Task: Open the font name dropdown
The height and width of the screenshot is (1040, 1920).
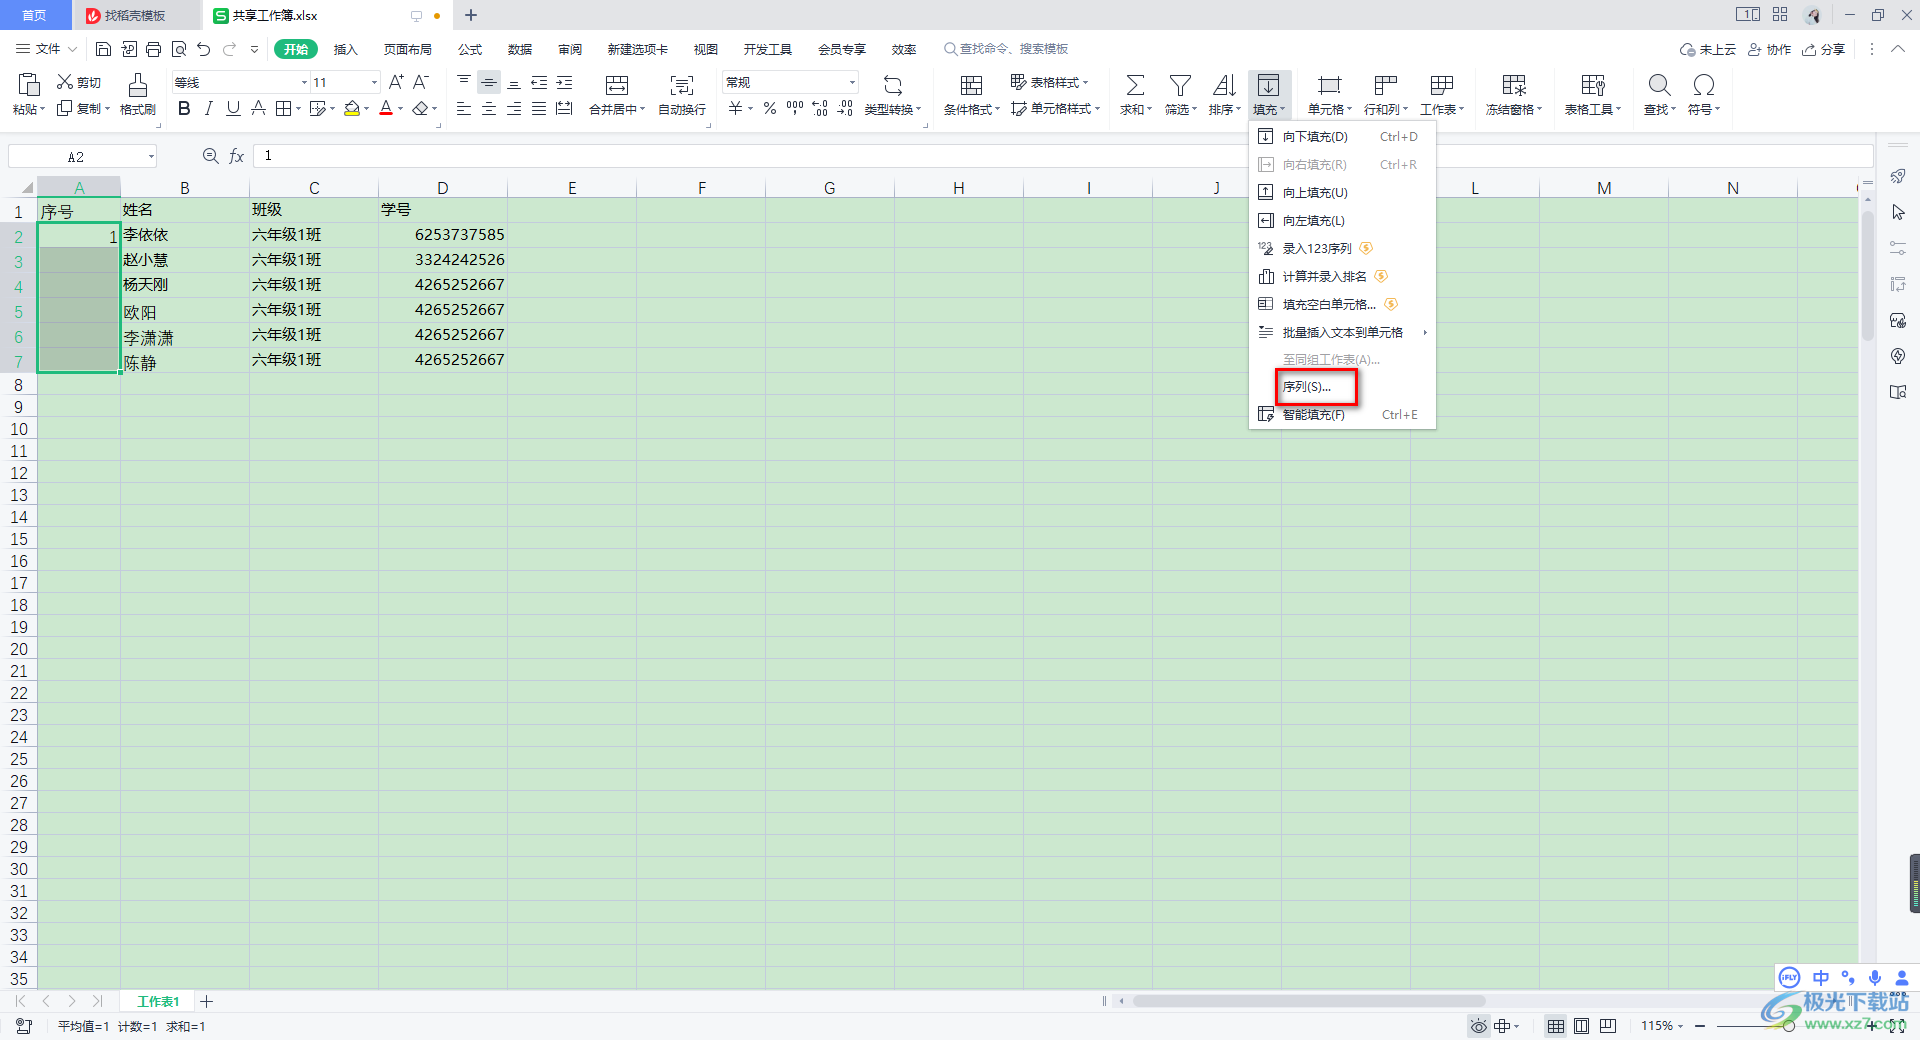Action: point(304,82)
